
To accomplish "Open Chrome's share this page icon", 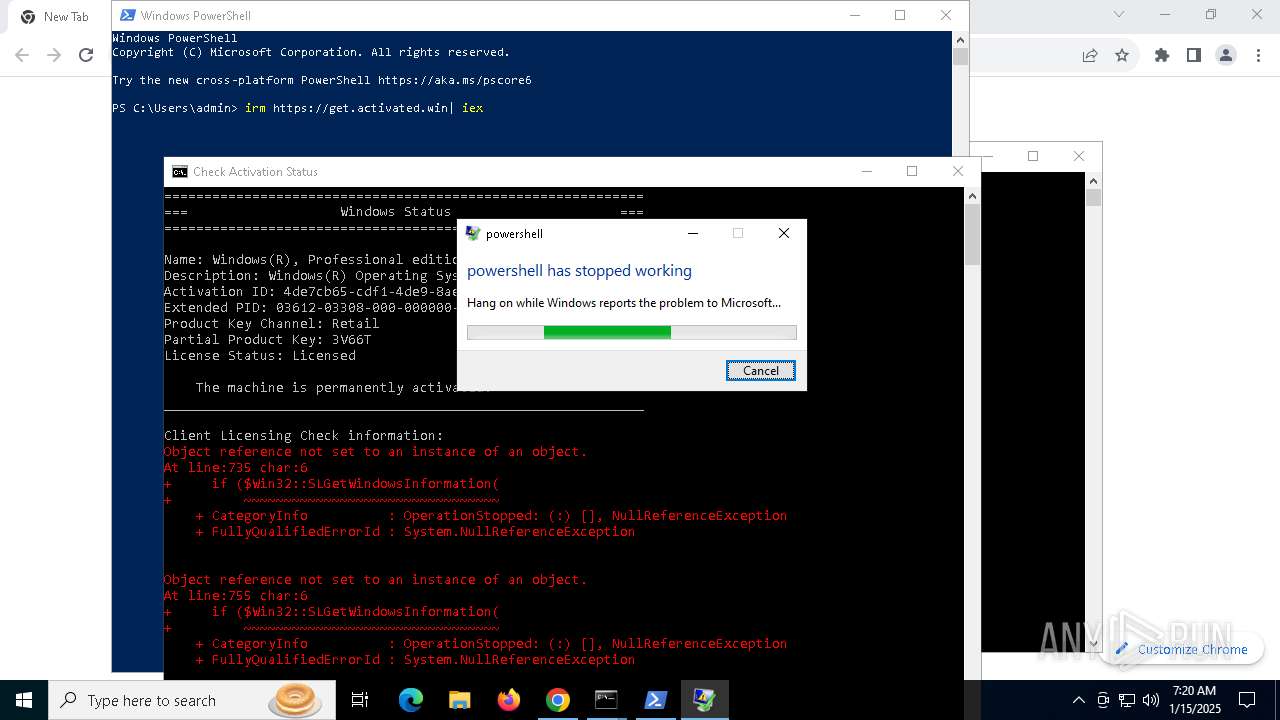I will click(x=1090, y=56).
